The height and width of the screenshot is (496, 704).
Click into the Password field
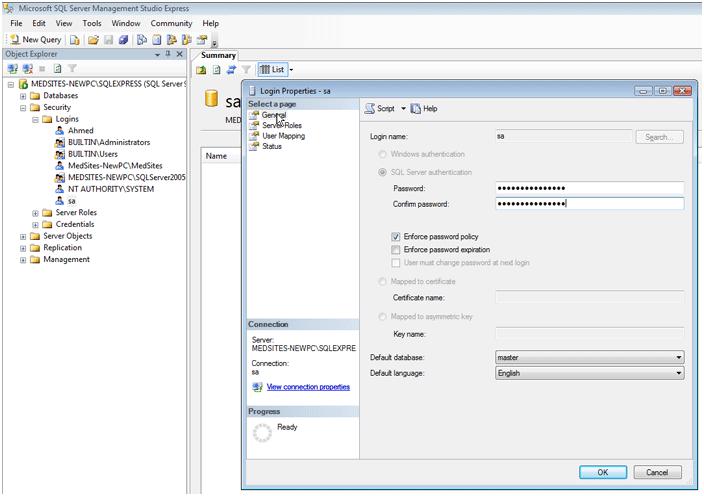pyautogui.click(x=590, y=188)
